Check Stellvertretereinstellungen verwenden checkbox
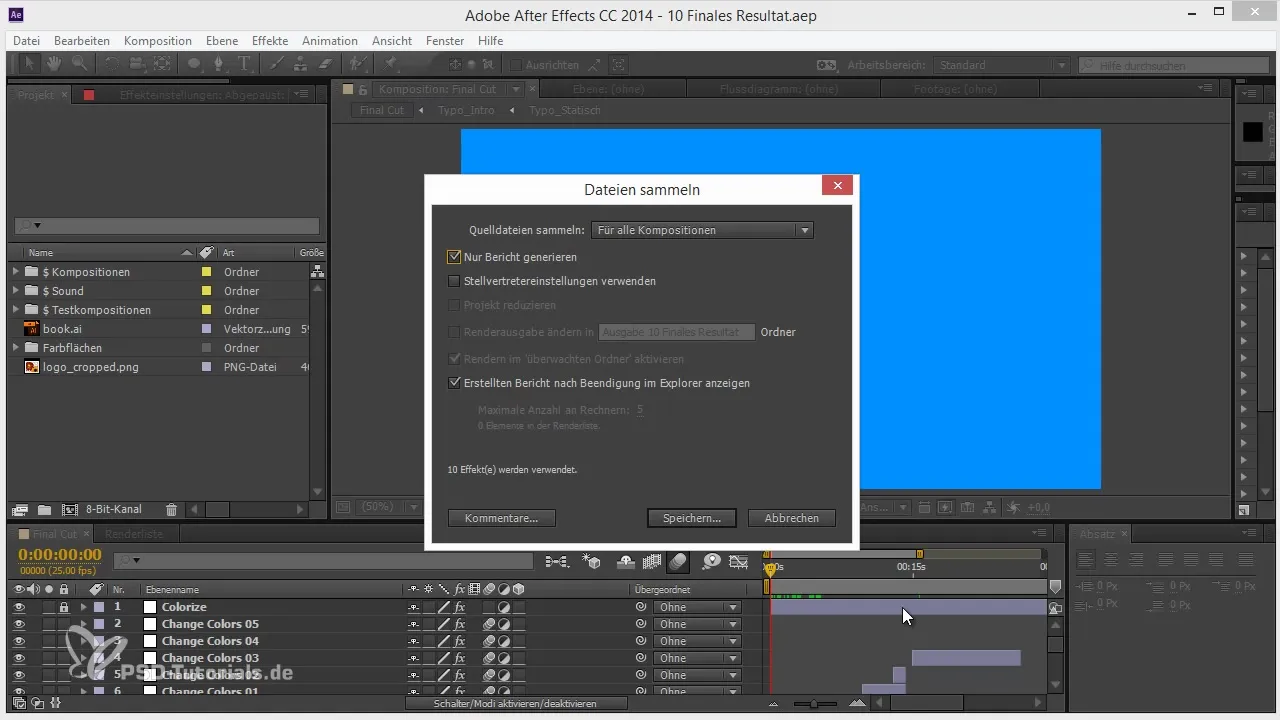The width and height of the screenshot is (1280, 720). pos(455,281)
